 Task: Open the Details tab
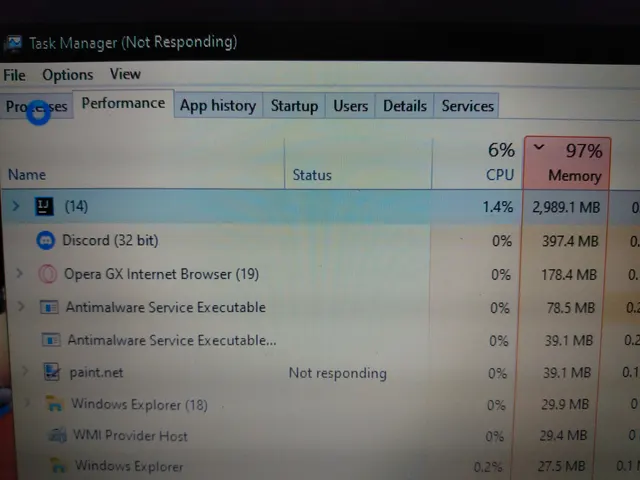(404, 106)
